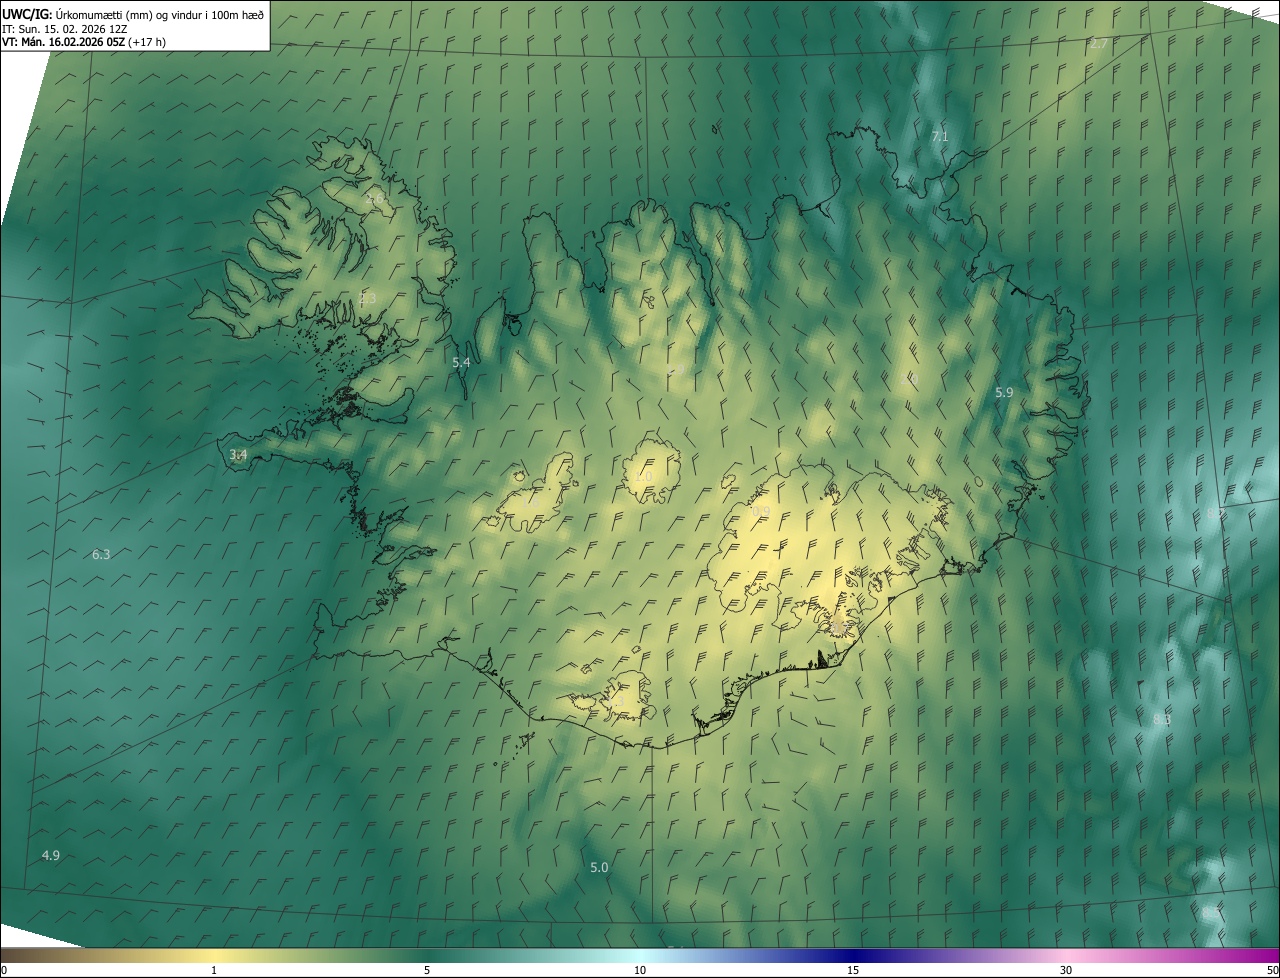
Task: Click the map value label '5.0'
Action: (599, 867)
